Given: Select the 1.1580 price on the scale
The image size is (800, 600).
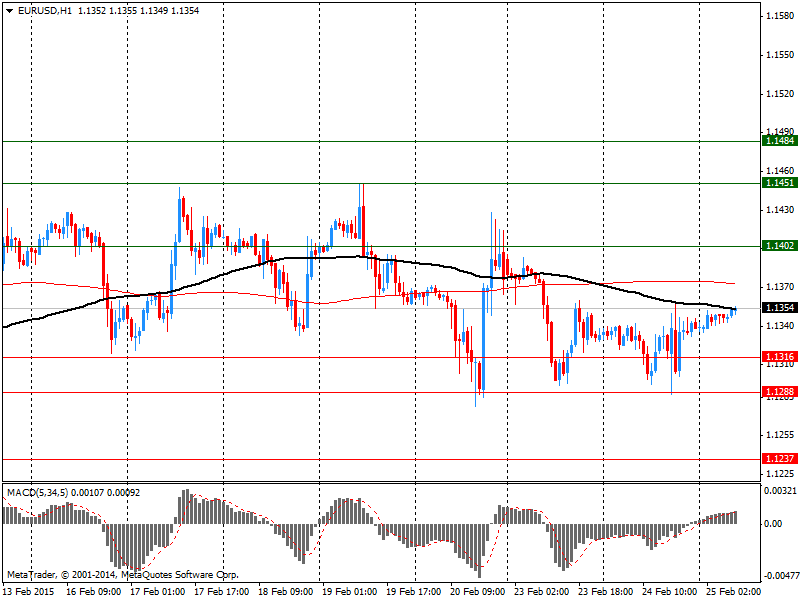Looking at the screenshot, I should coord(780,16).
